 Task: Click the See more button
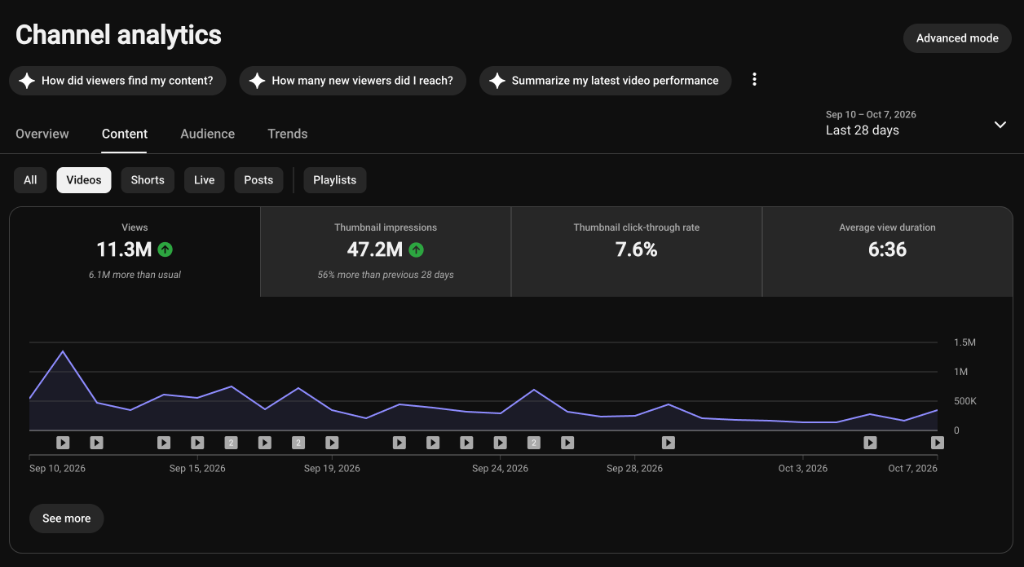pyautogui.click(x=67, y=519)
